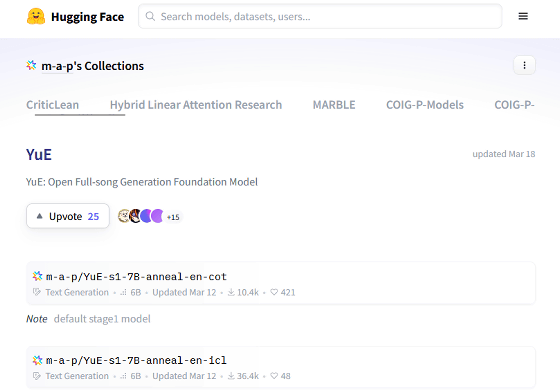Click the heart icon showing 421 likes
This screenshot has height=391, width=560.
[x=274, y=292]
